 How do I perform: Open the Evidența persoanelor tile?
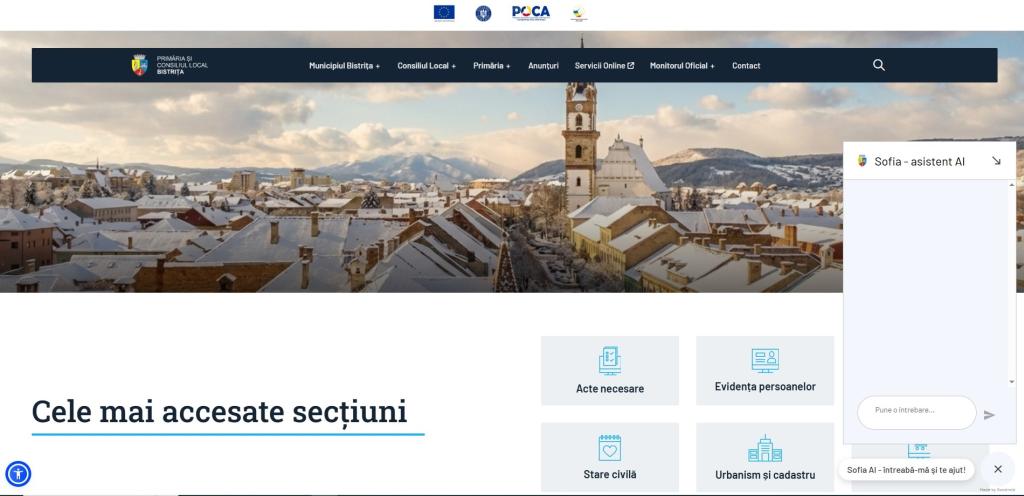pos(765,370)
